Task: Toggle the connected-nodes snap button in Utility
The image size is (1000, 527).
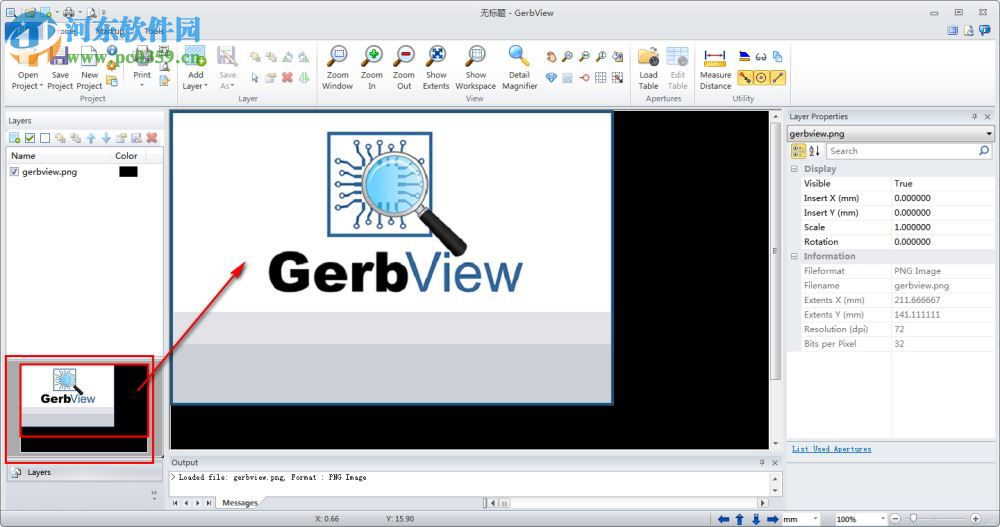Action: [745, 78]
